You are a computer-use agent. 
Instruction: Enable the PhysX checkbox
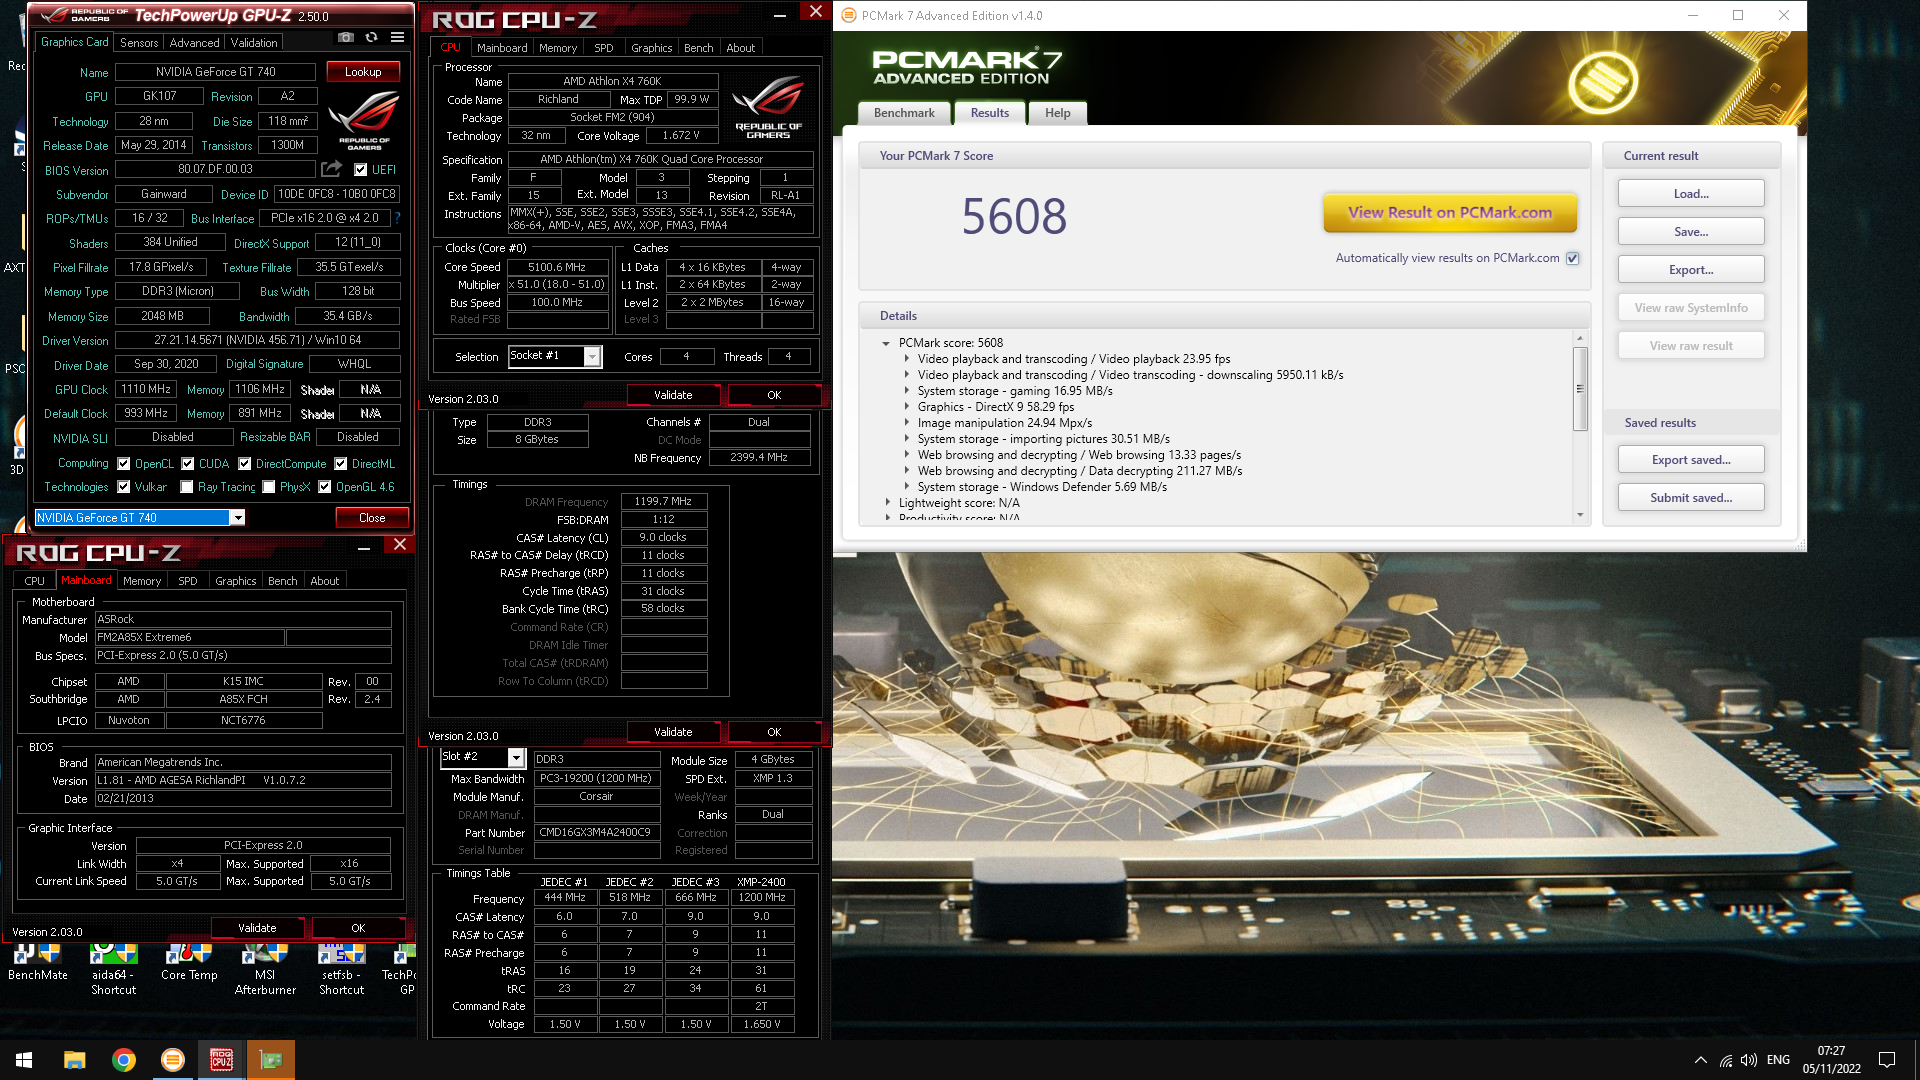[269, 487]
